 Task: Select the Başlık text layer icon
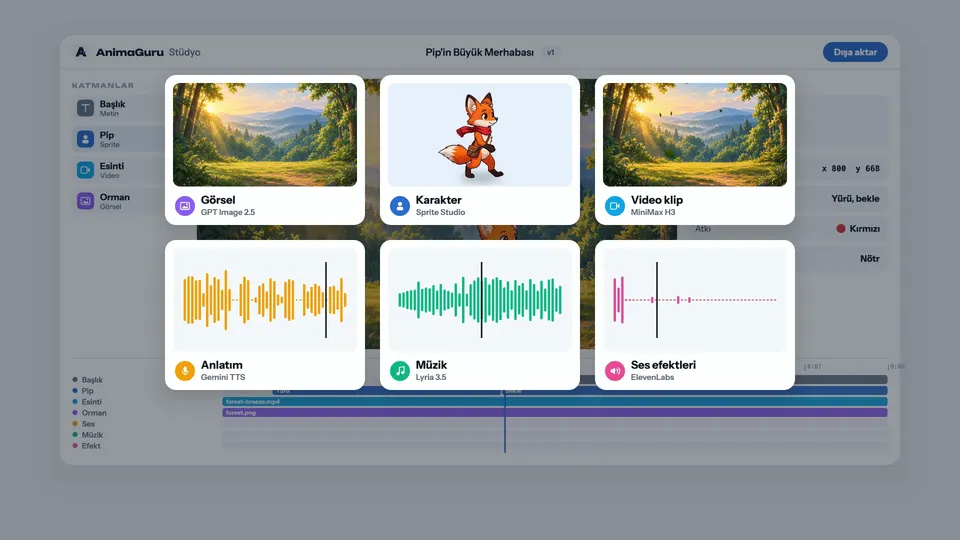pos(85,108)
